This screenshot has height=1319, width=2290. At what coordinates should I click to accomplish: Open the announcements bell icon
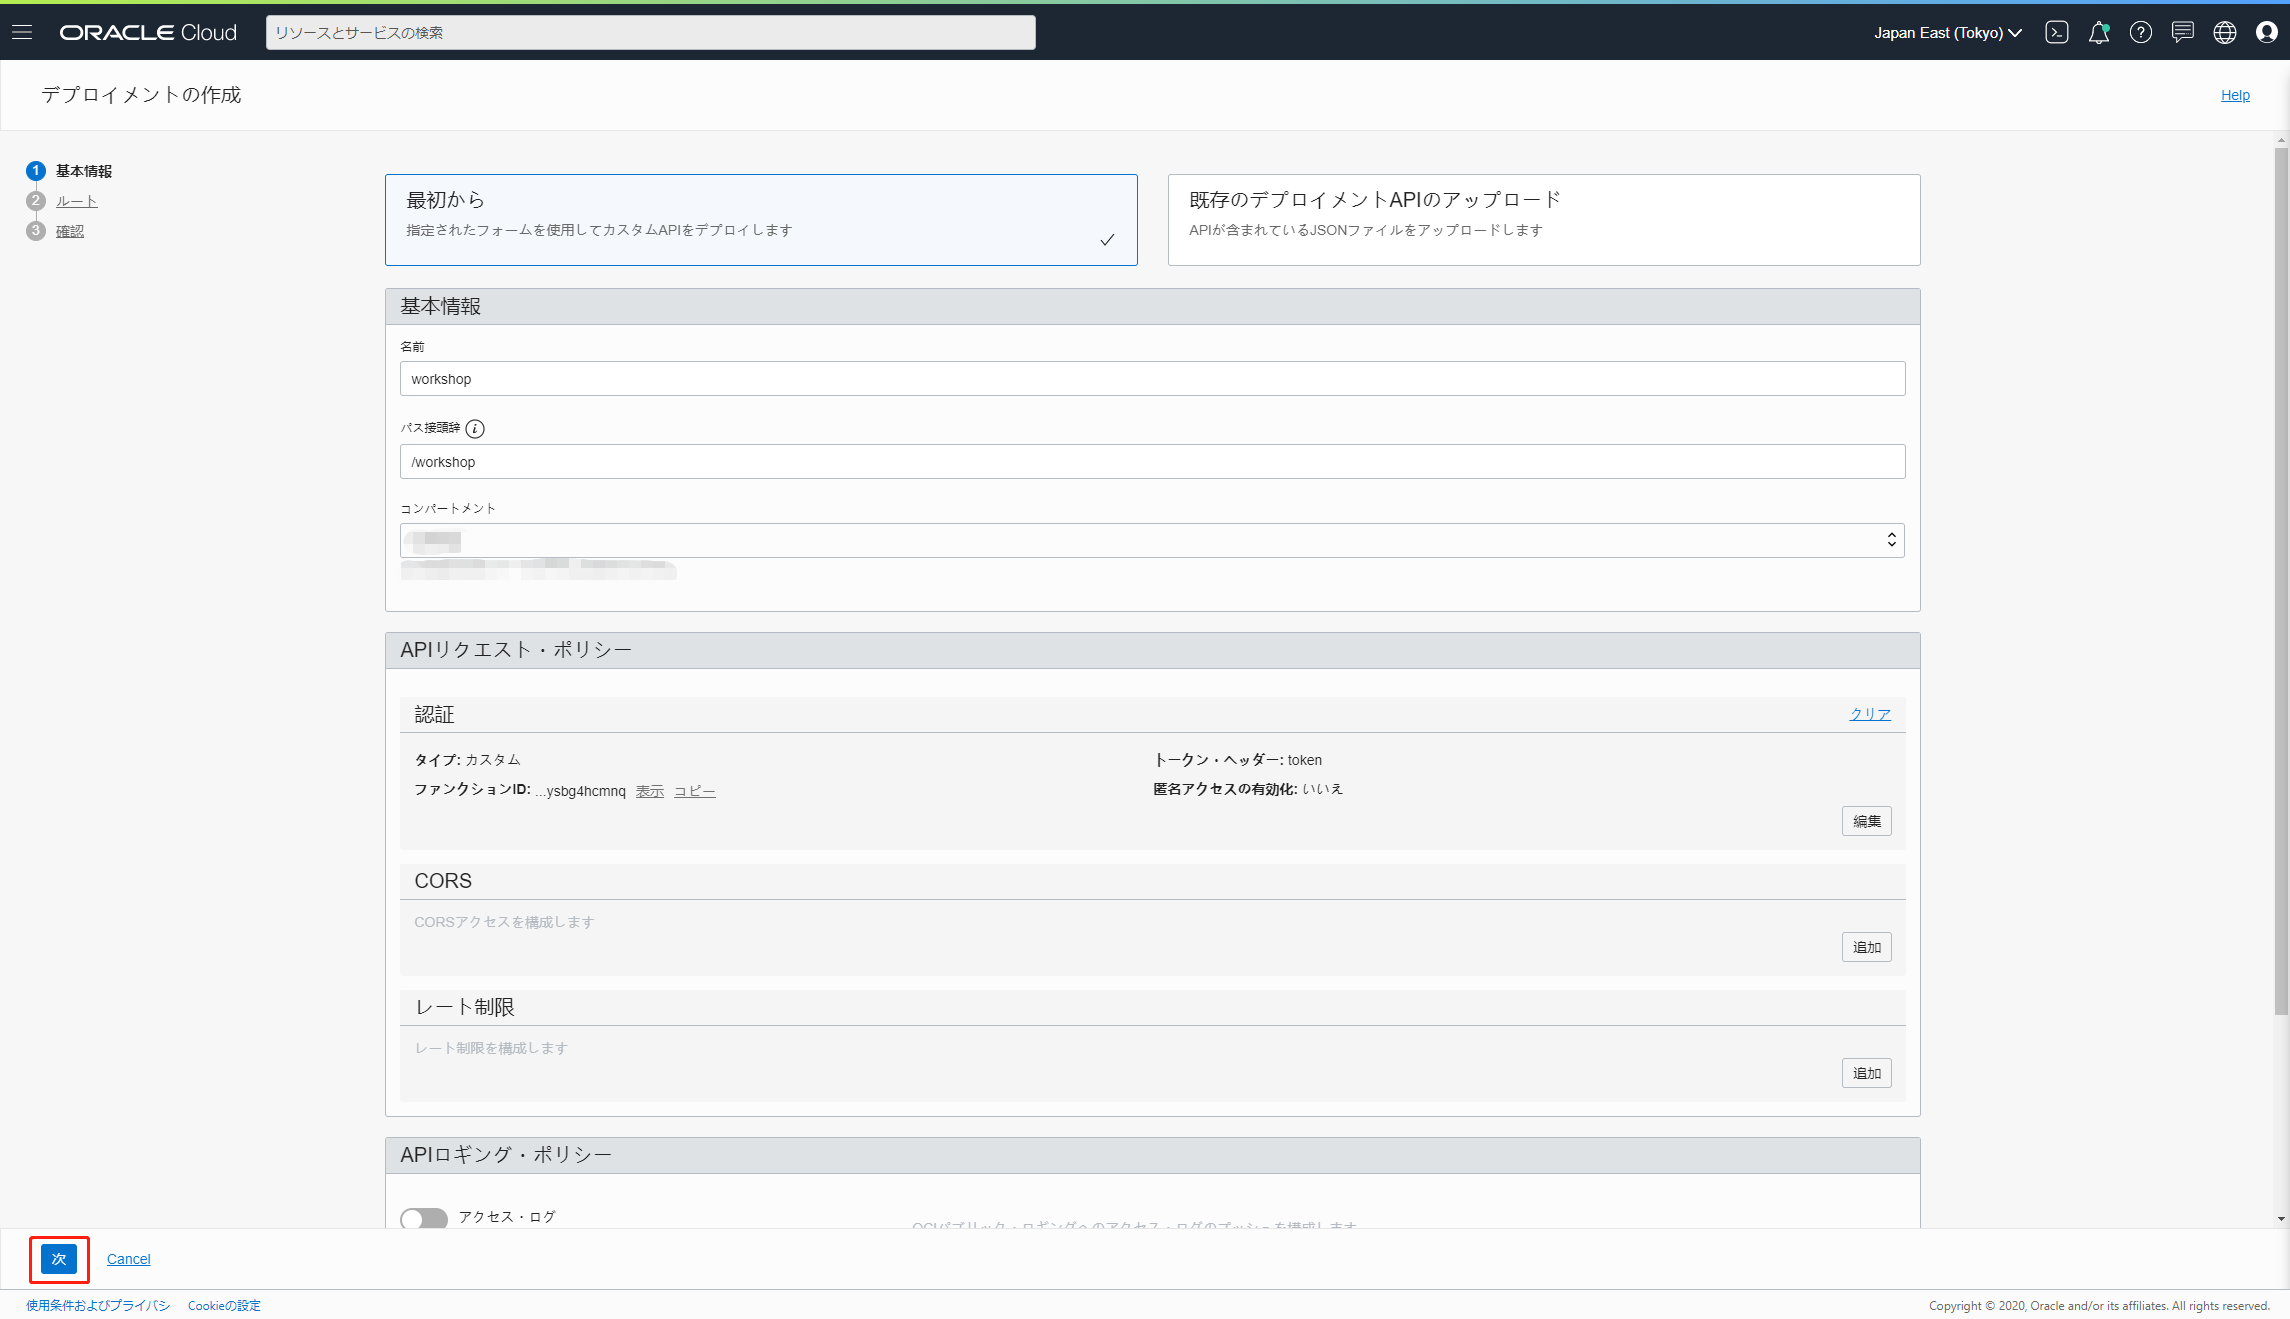[x=2098, y=32]
